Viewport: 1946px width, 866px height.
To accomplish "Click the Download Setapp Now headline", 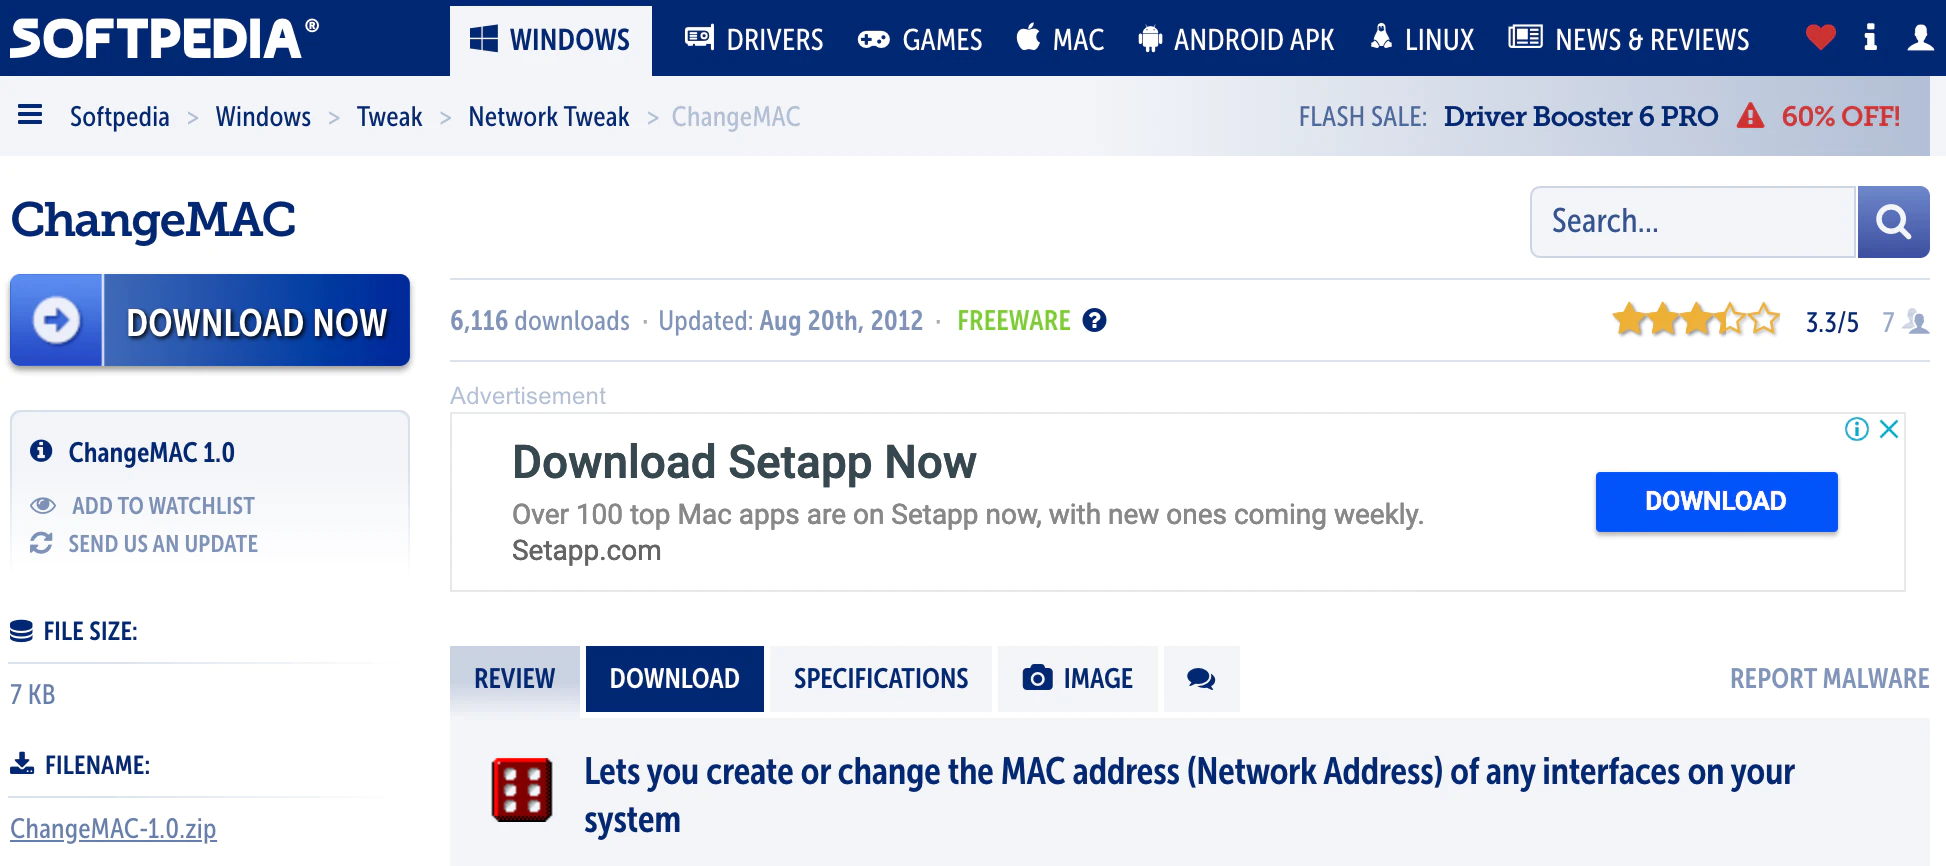I will click(x=744, y=462).
